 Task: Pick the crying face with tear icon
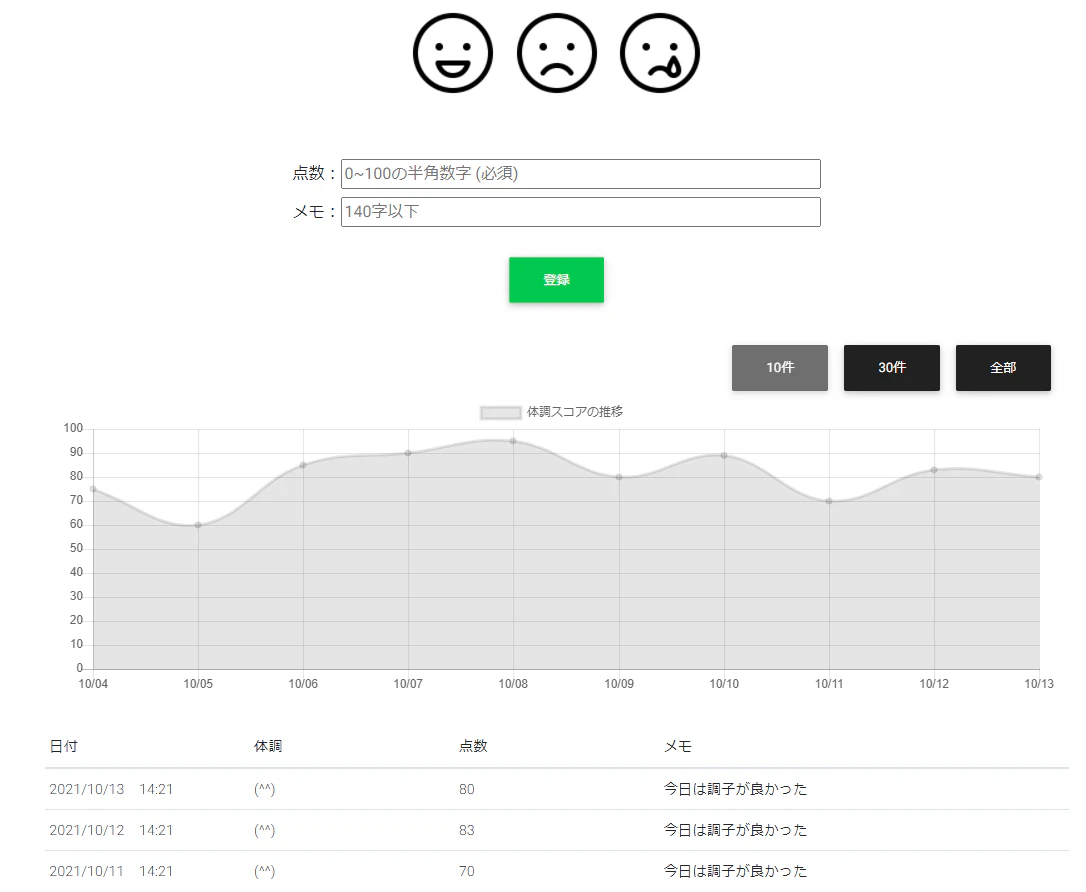coord(660,53)
